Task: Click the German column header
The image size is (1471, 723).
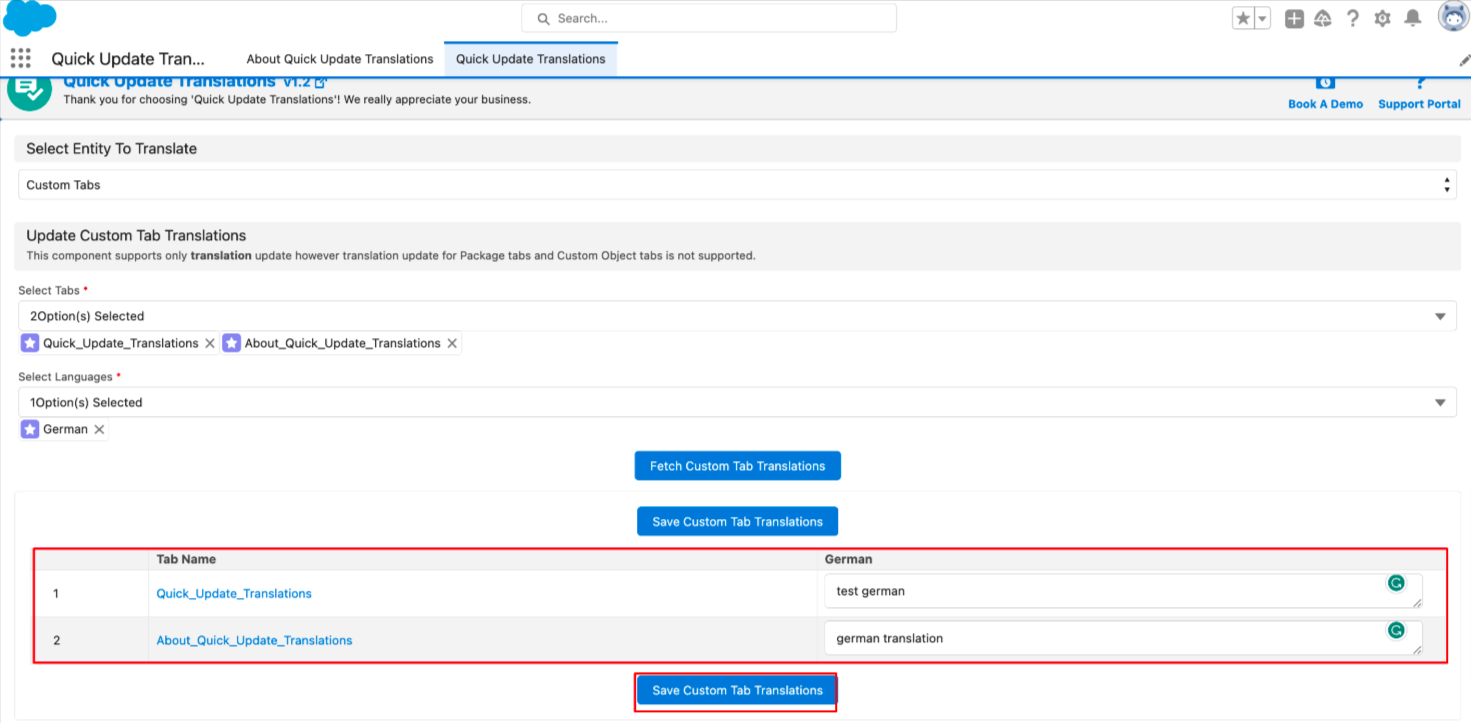Action: (848, 559)
